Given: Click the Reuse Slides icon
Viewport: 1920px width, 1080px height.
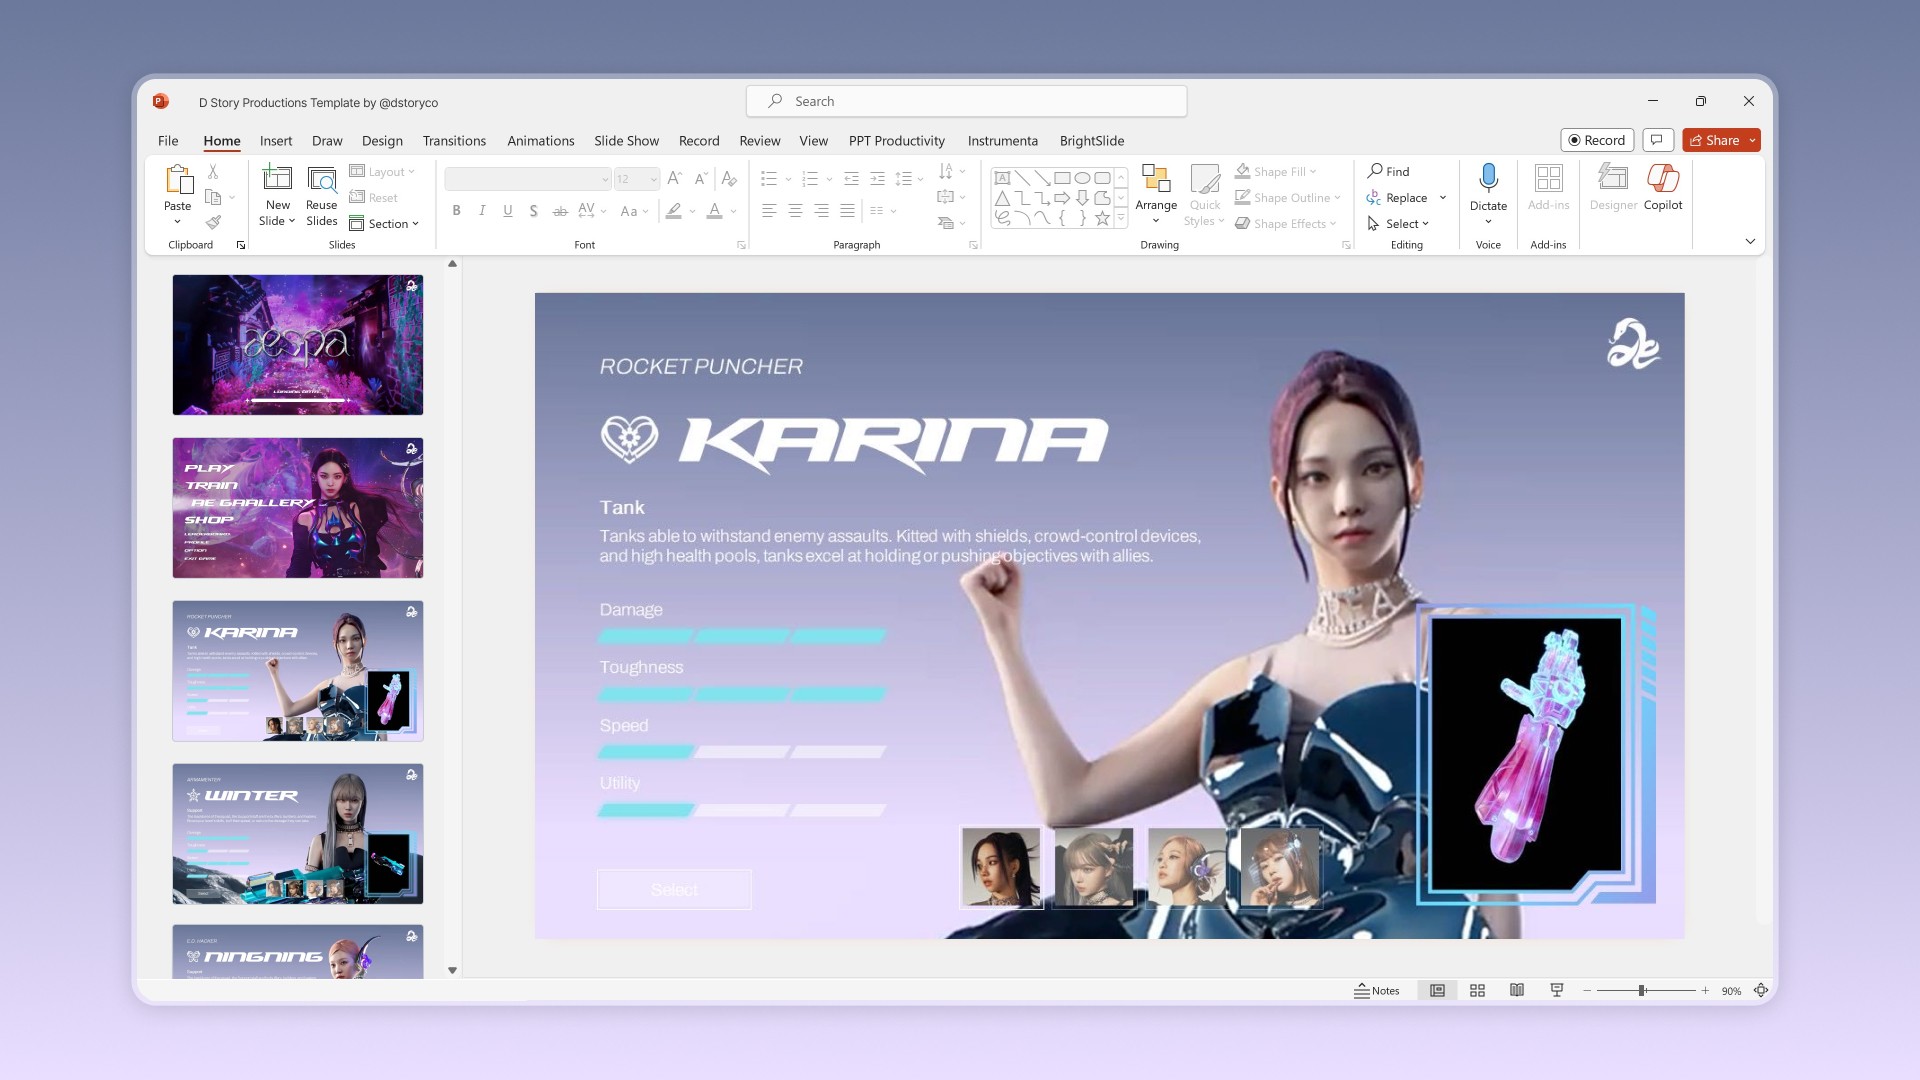Looking at the screenshot, I should tap(321, 179).
